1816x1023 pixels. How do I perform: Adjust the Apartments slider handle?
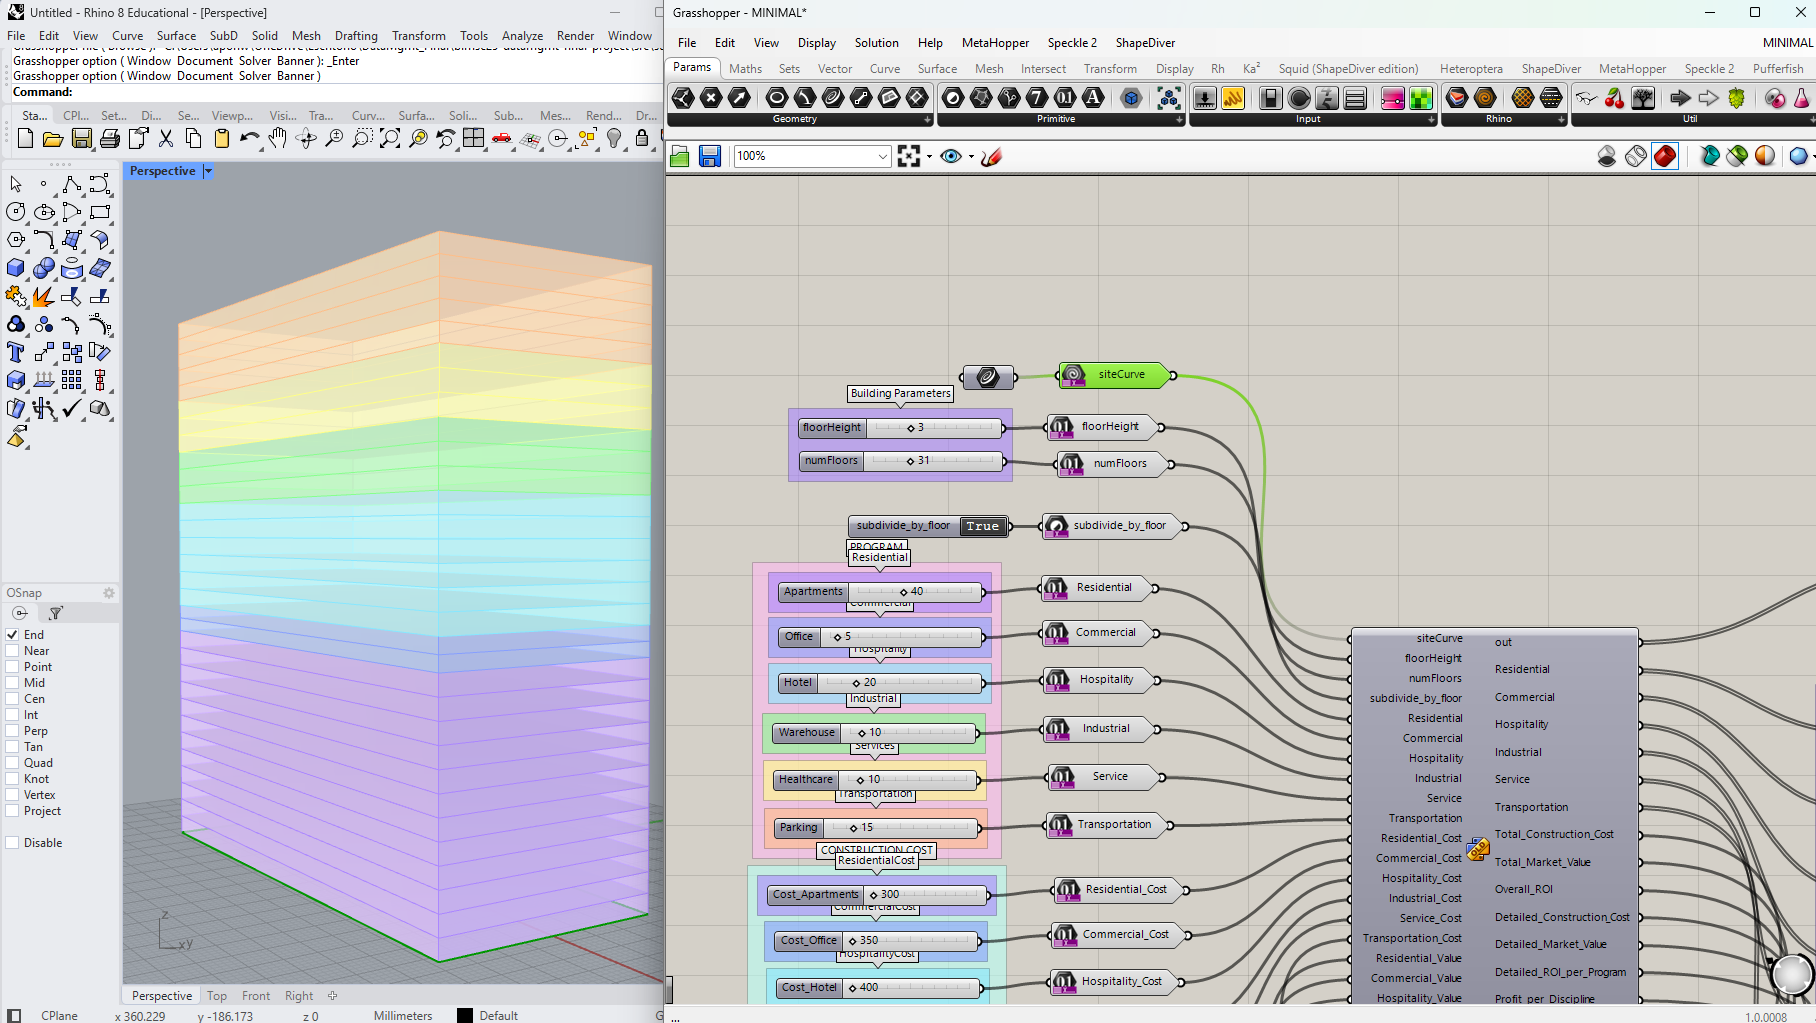[903, 592]
